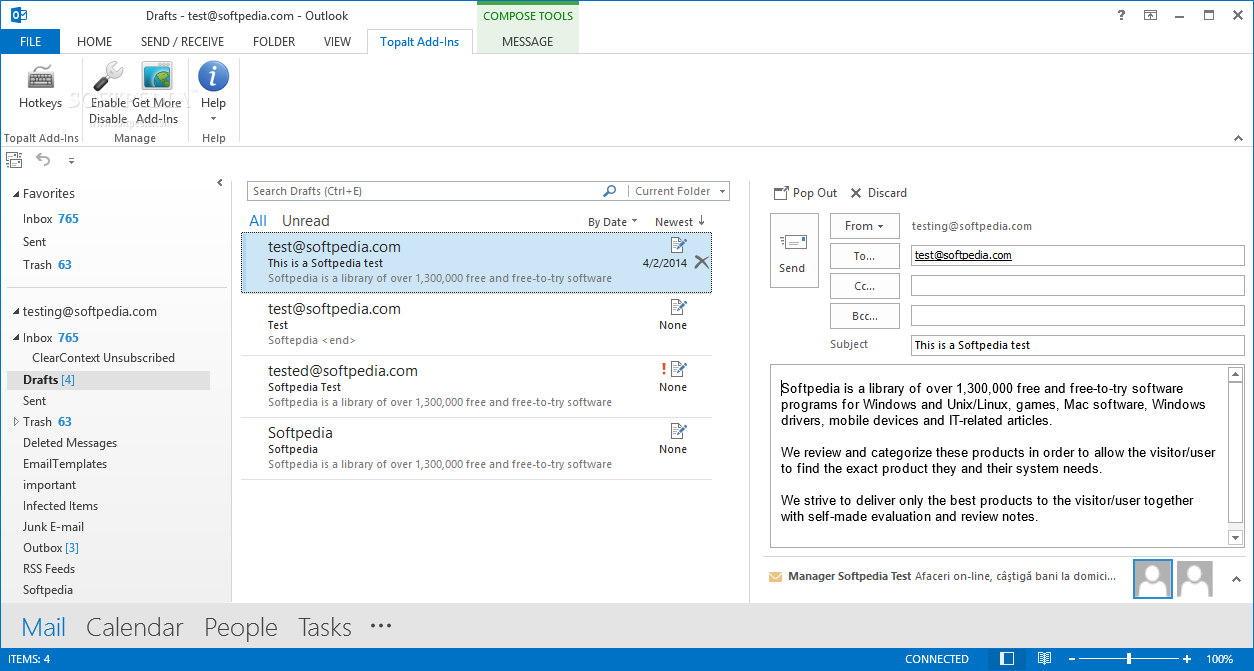Select the first contact photo placeholder

tap(1152, 578)
